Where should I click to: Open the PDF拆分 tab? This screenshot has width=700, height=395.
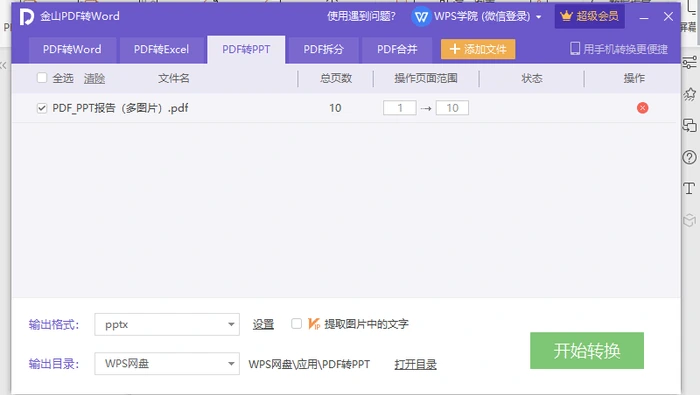[x=324, y=50]
